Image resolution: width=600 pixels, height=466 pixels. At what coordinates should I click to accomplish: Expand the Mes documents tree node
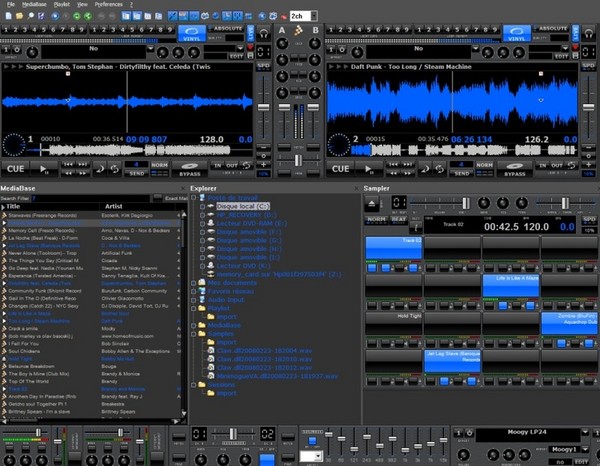(194, 283)
